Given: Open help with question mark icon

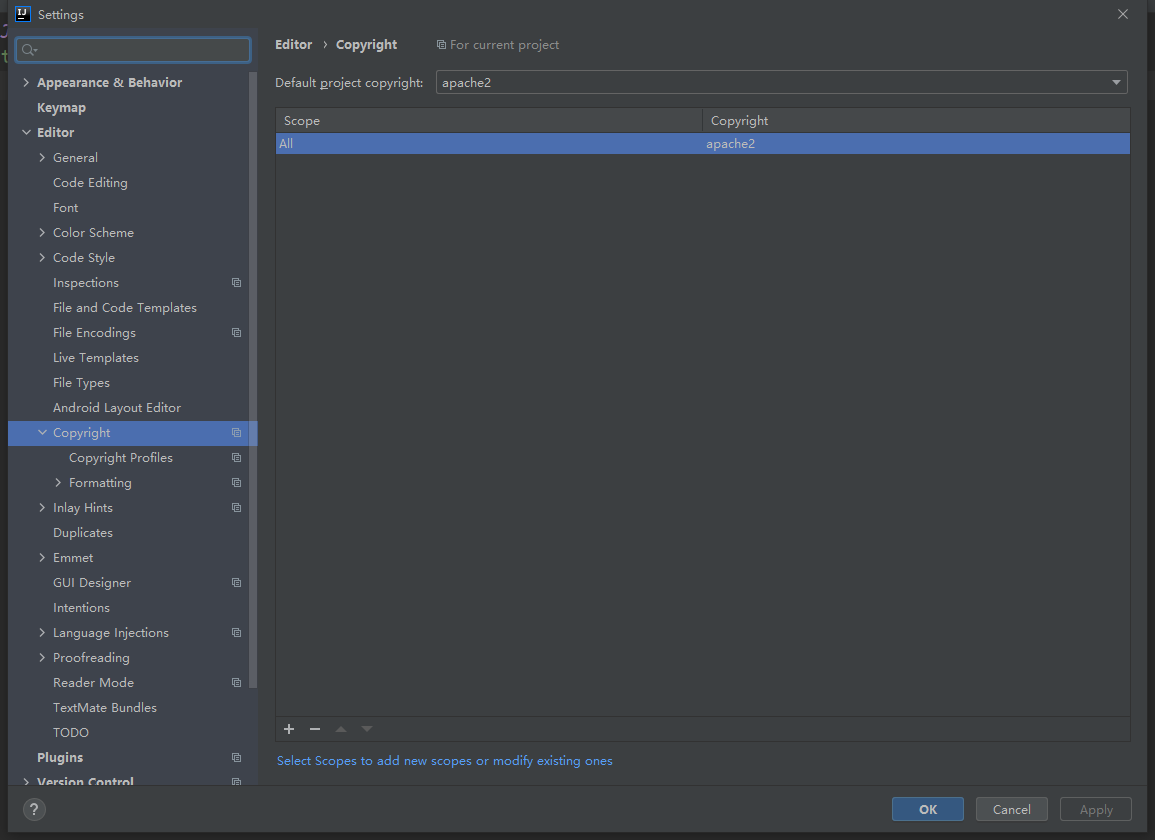Looking at the screenshot, I should (x=34, y=809).
